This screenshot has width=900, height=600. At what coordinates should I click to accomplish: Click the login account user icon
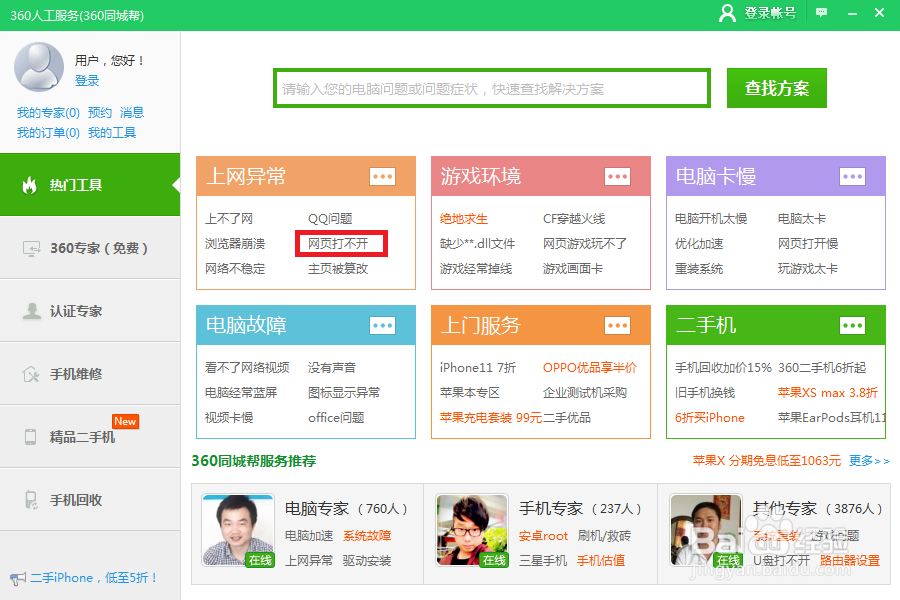pos(727,13)
